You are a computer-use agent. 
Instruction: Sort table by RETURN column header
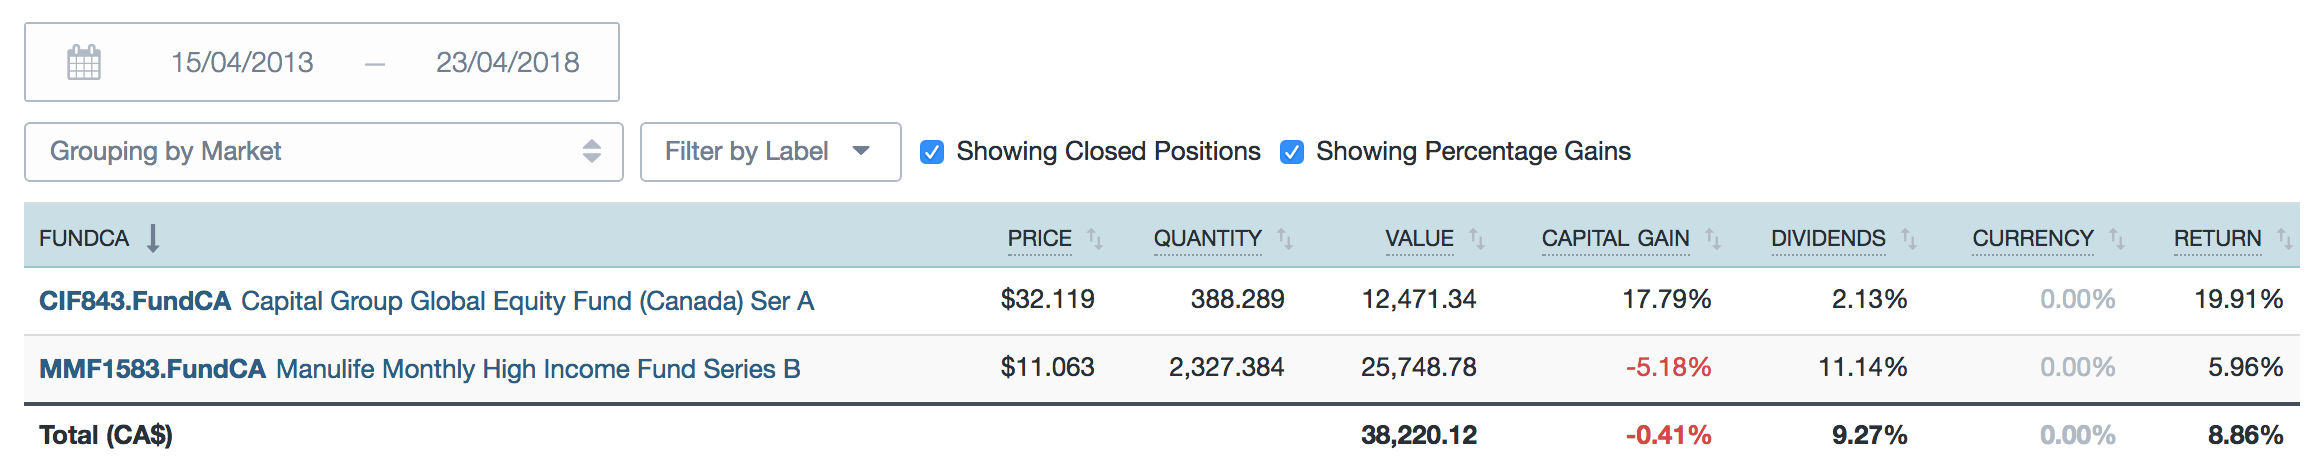tap(2217, 238)
